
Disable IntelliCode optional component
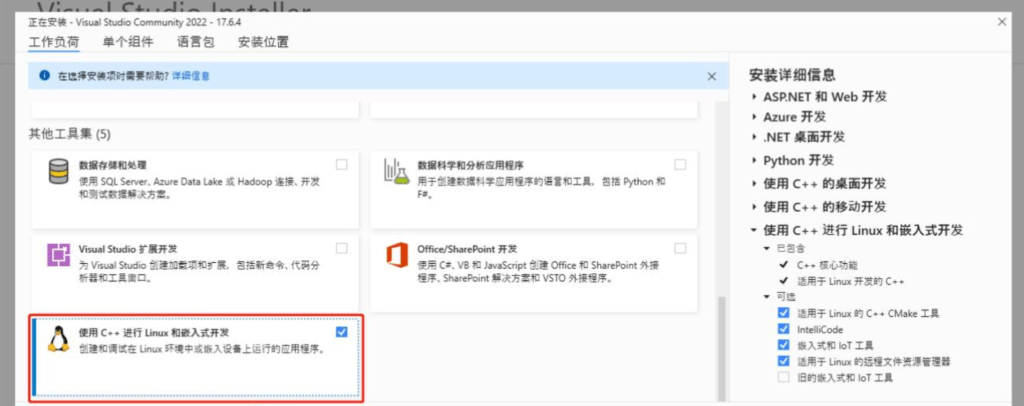(x=783, y=328)
